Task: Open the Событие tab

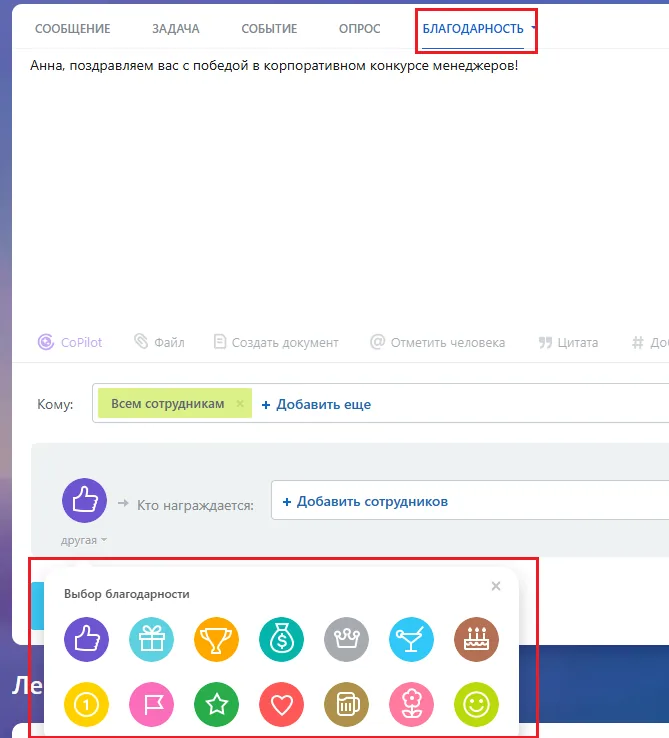Action: click(x=269, y=29)
